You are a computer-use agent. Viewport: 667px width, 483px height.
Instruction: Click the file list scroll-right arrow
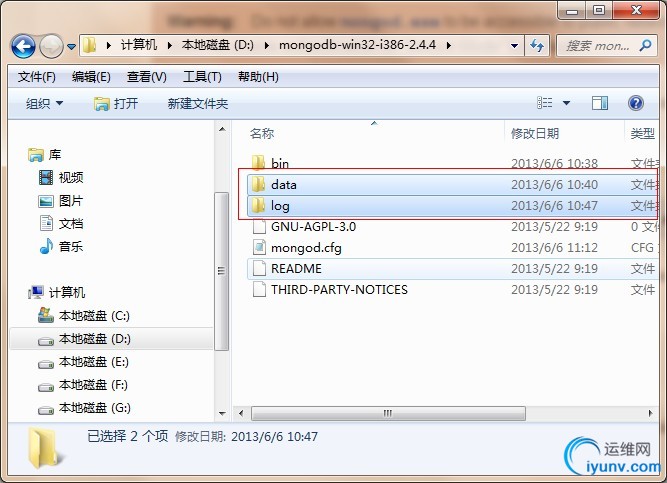(650, 413)
